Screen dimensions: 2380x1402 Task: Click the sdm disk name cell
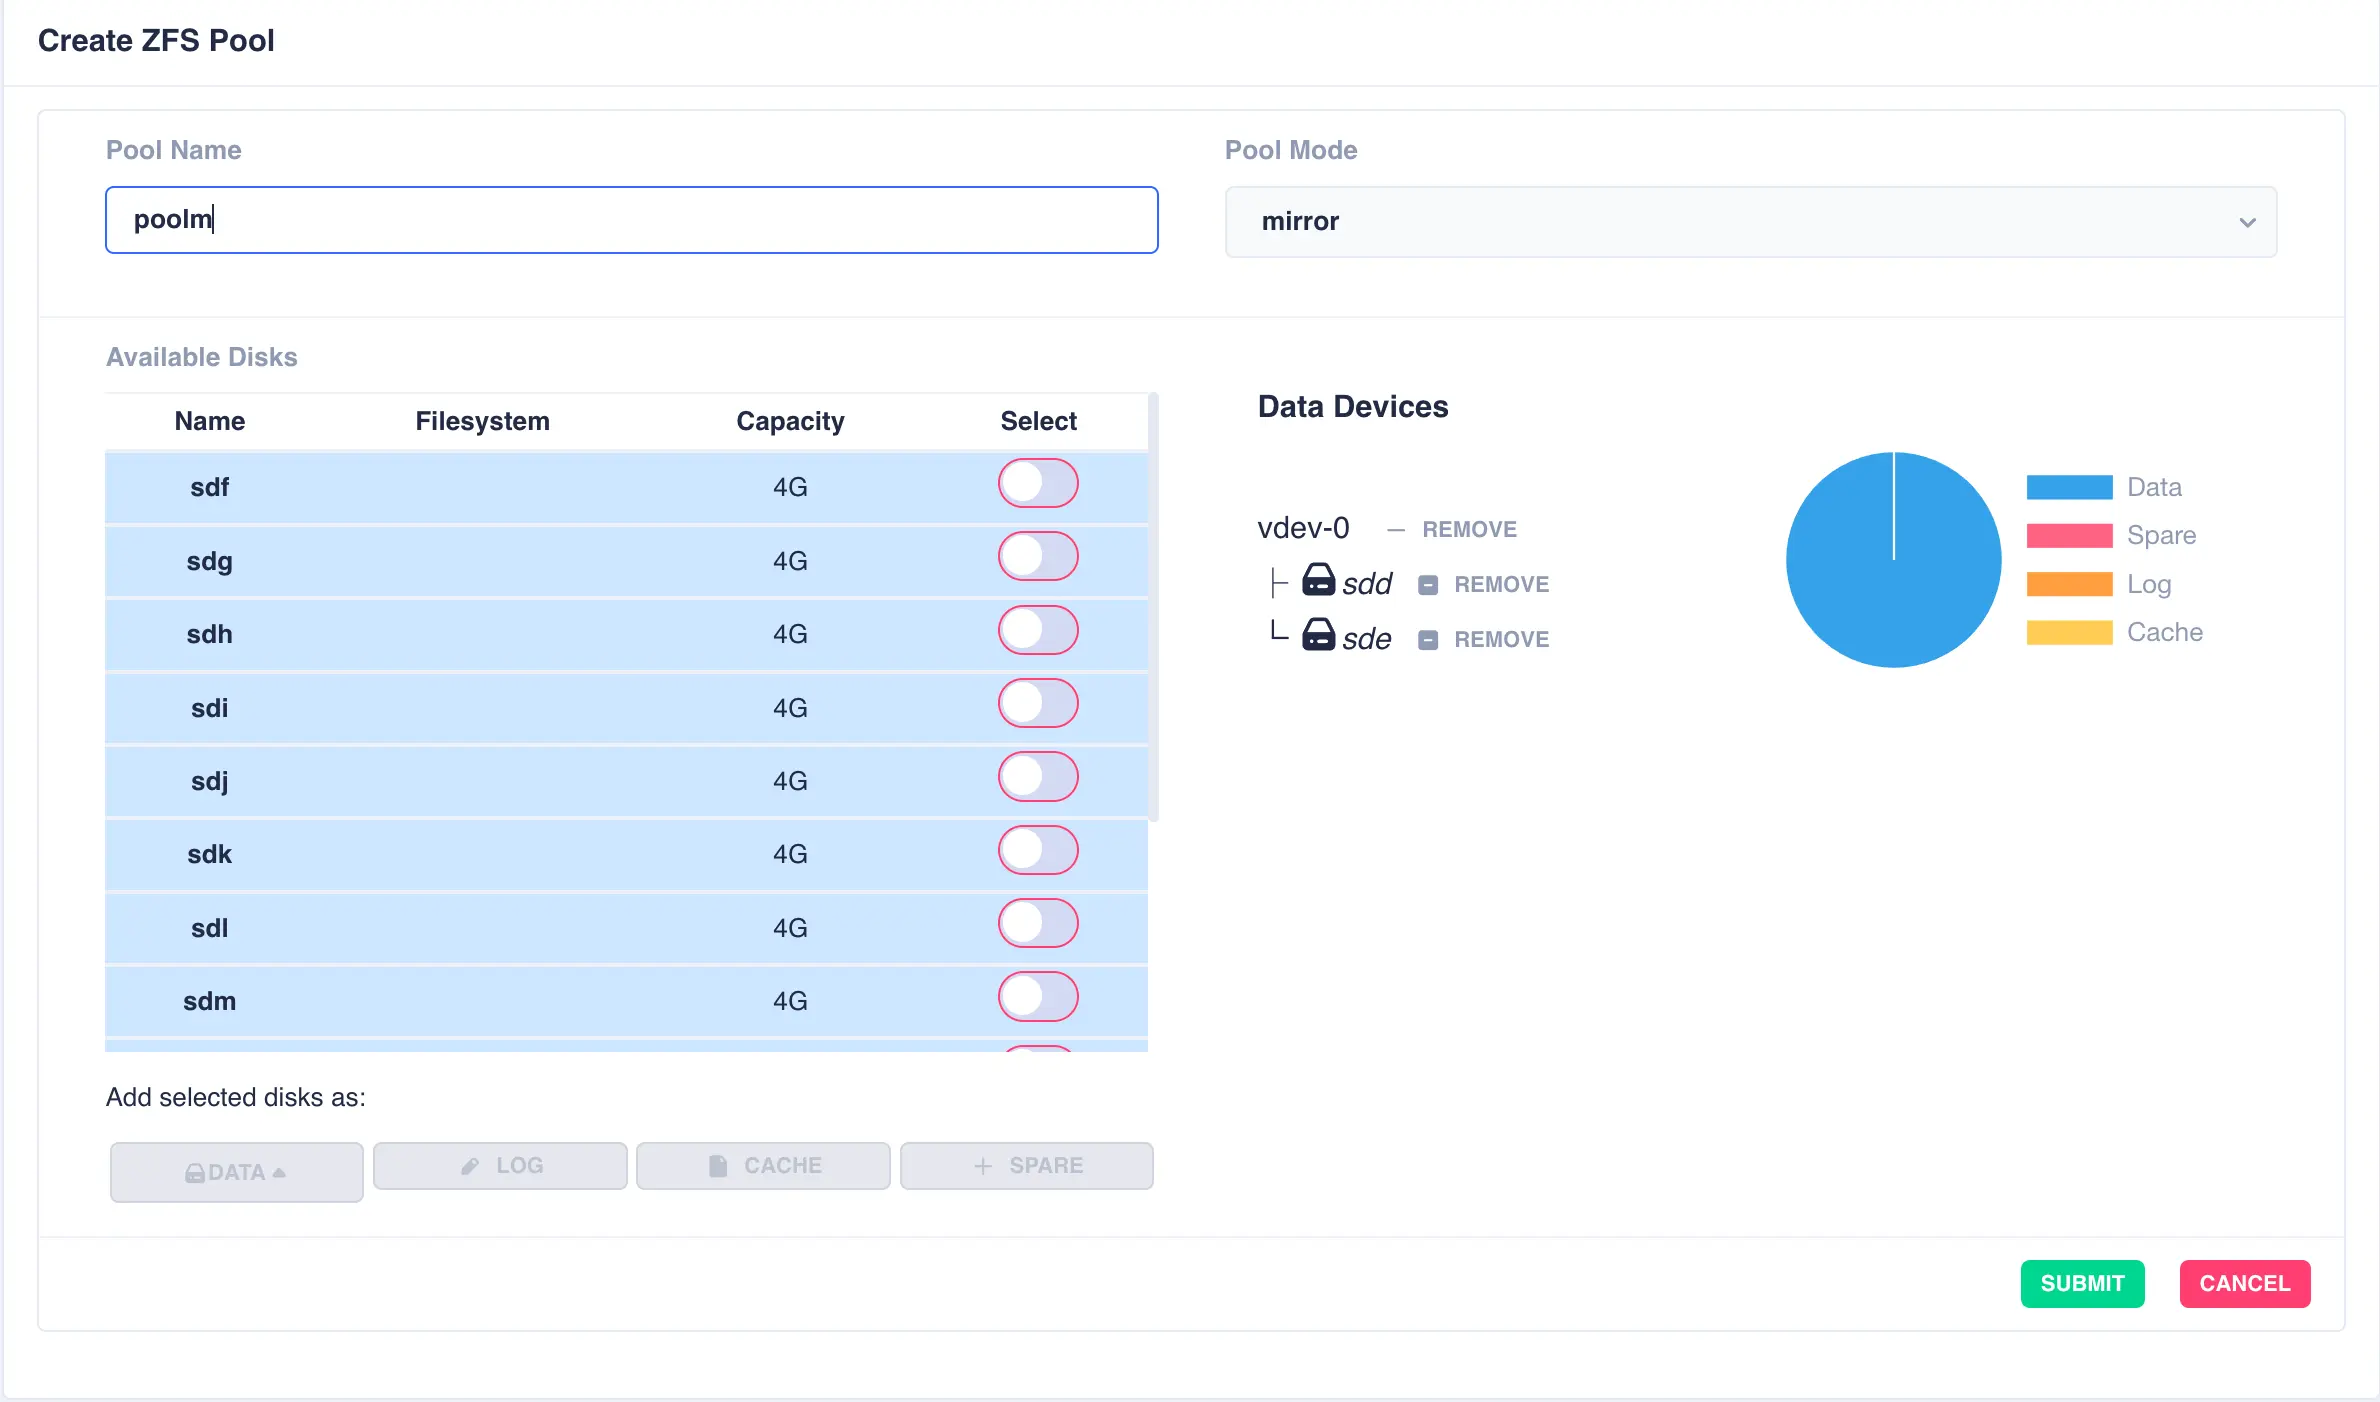pyautogui.click(x=210, y=1001)
